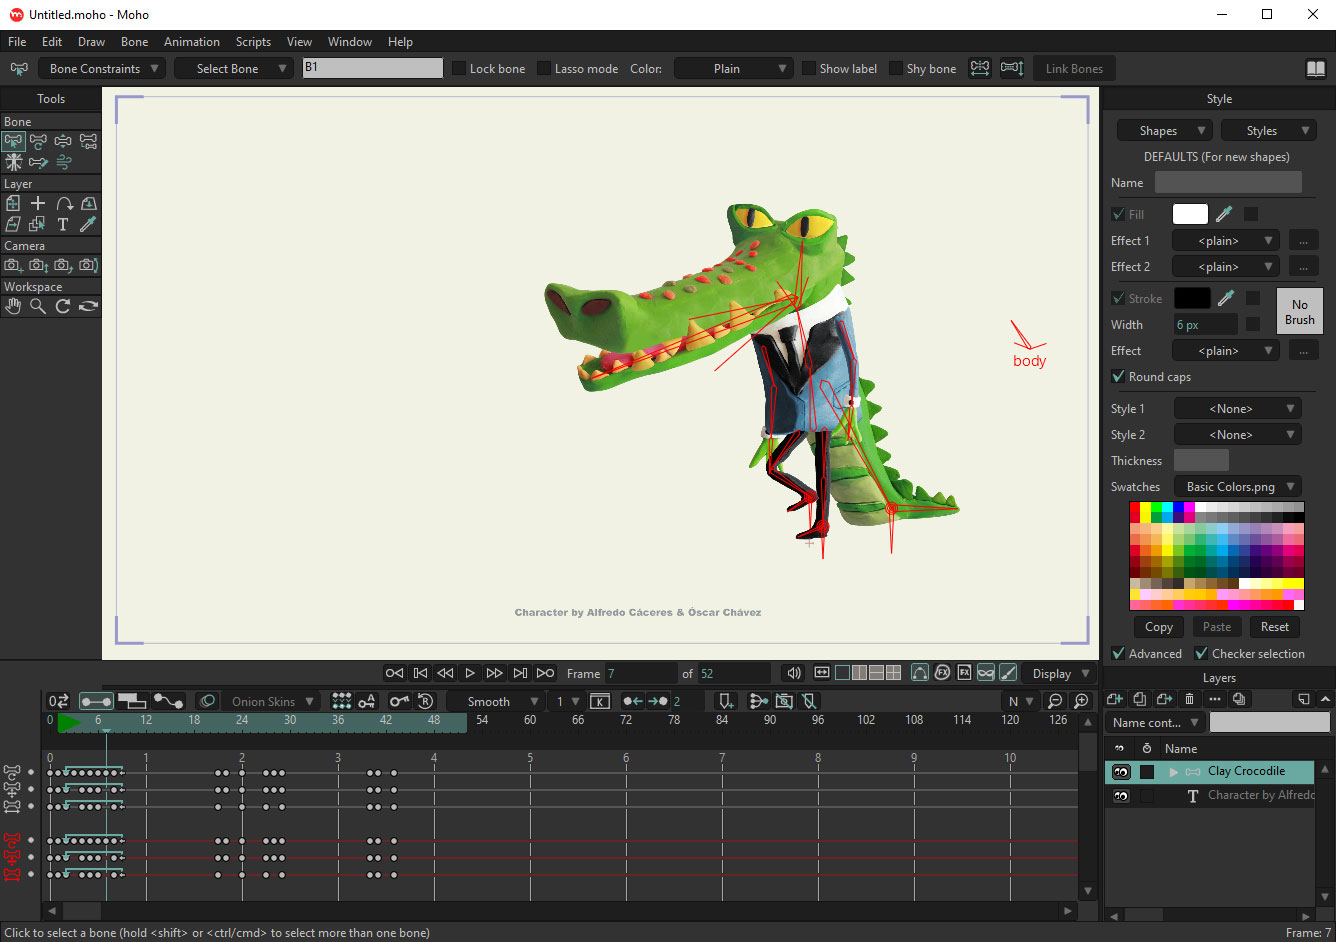1336x942 pixels.
Task: Hide the Clay Crocodile layer
Action: coord(1121,772)
